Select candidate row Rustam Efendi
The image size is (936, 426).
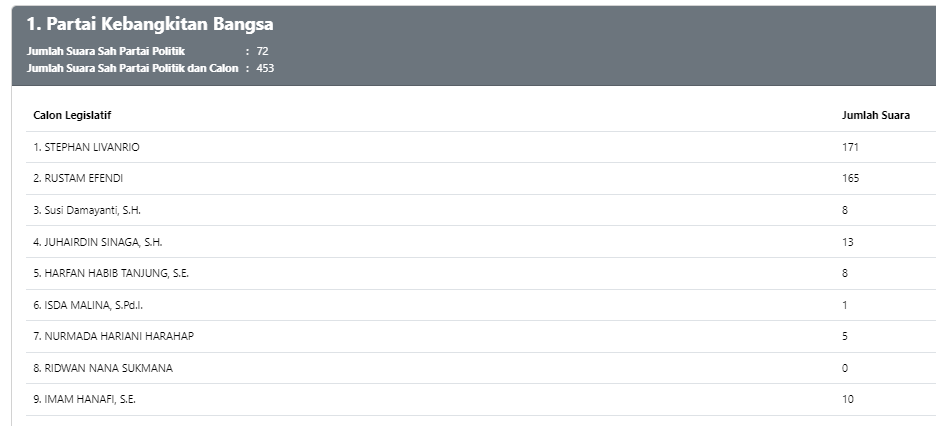tap(77, 178)
